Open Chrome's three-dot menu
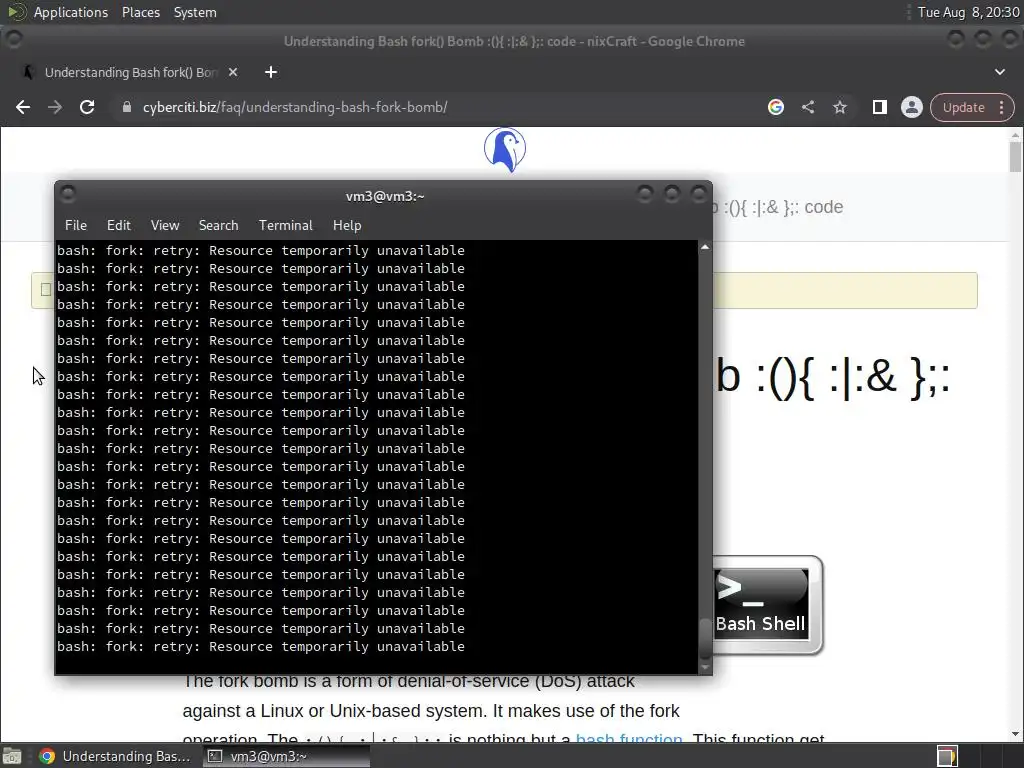Screen dimensions: 1024x768 click(x=1002, y=108)
